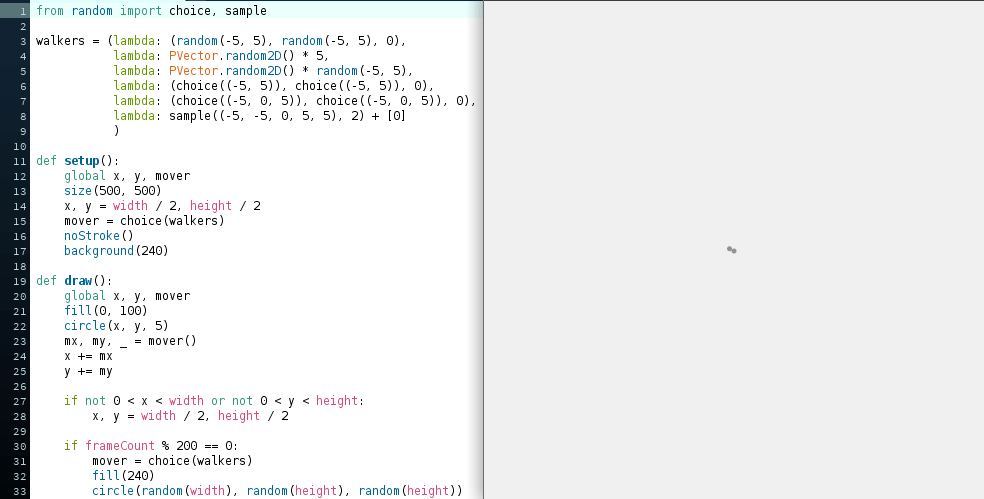Click the "from random import choice, sample" line
Viewport: 984px width, 499px height.
click(x=151, y=11)
